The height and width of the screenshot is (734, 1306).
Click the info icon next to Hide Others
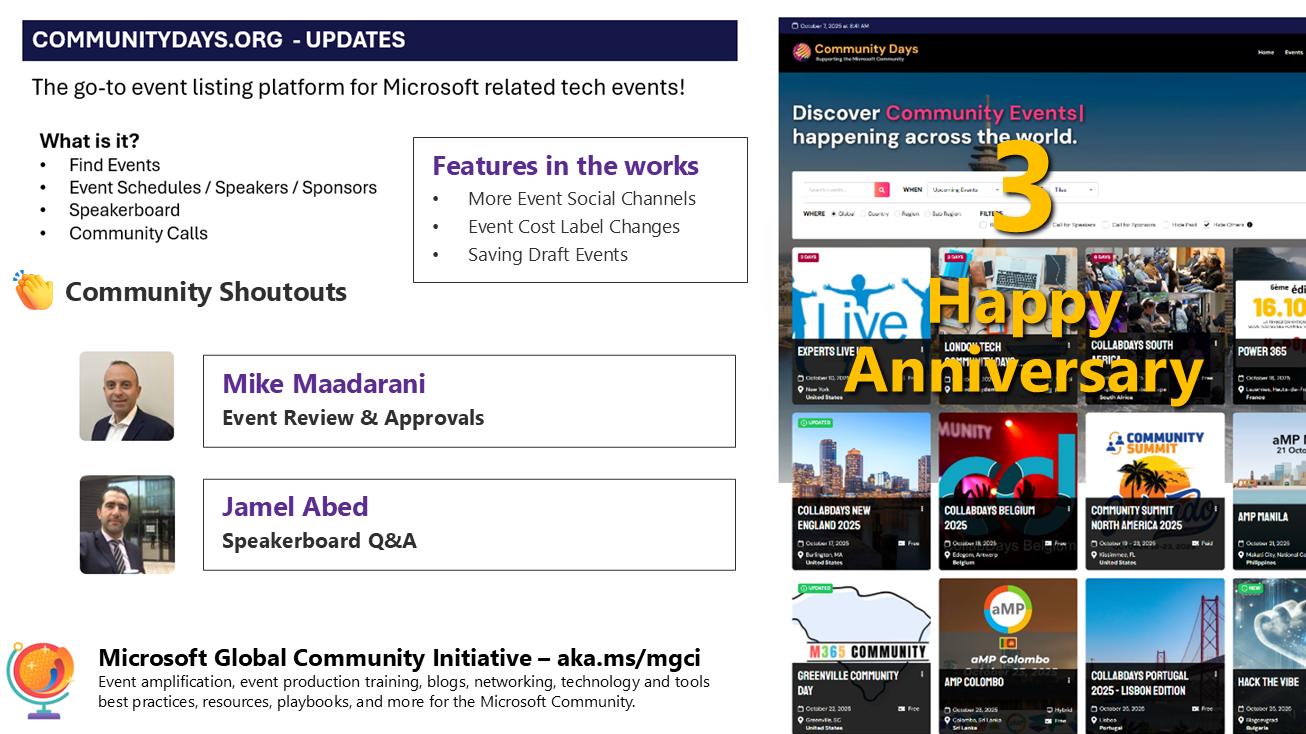pos(1250,225)
